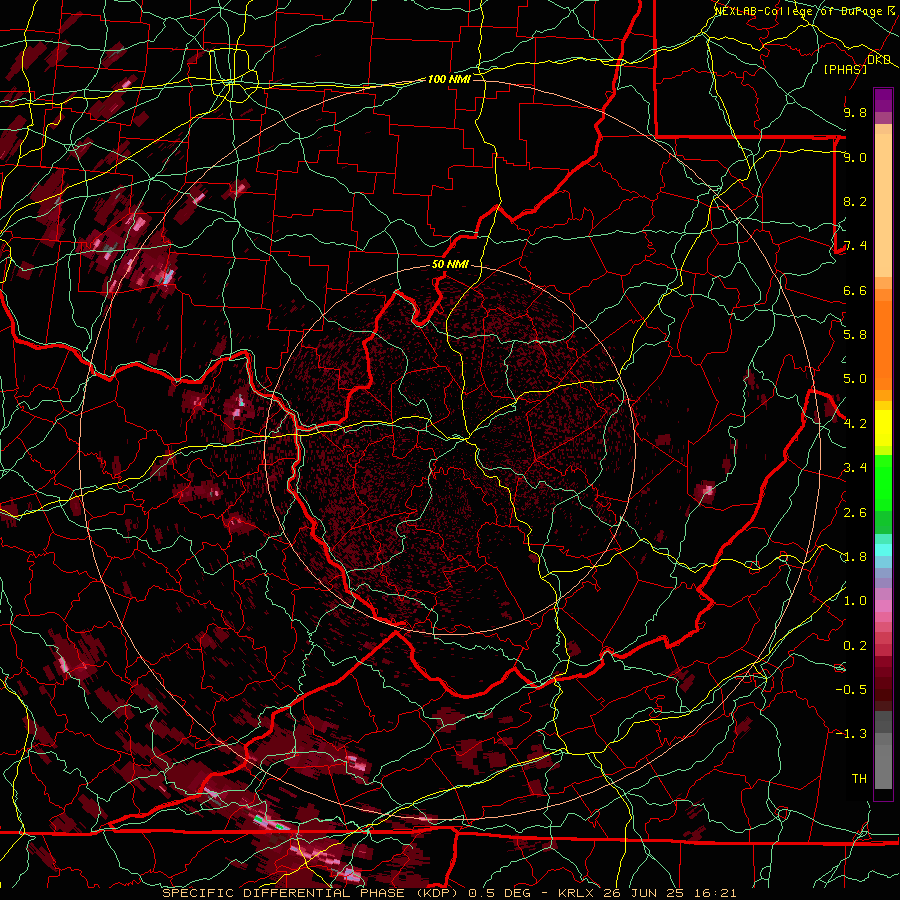Click the 9.8 value on the color scale
The height and width of the screenshot is (900, 900).
(855, 112)
